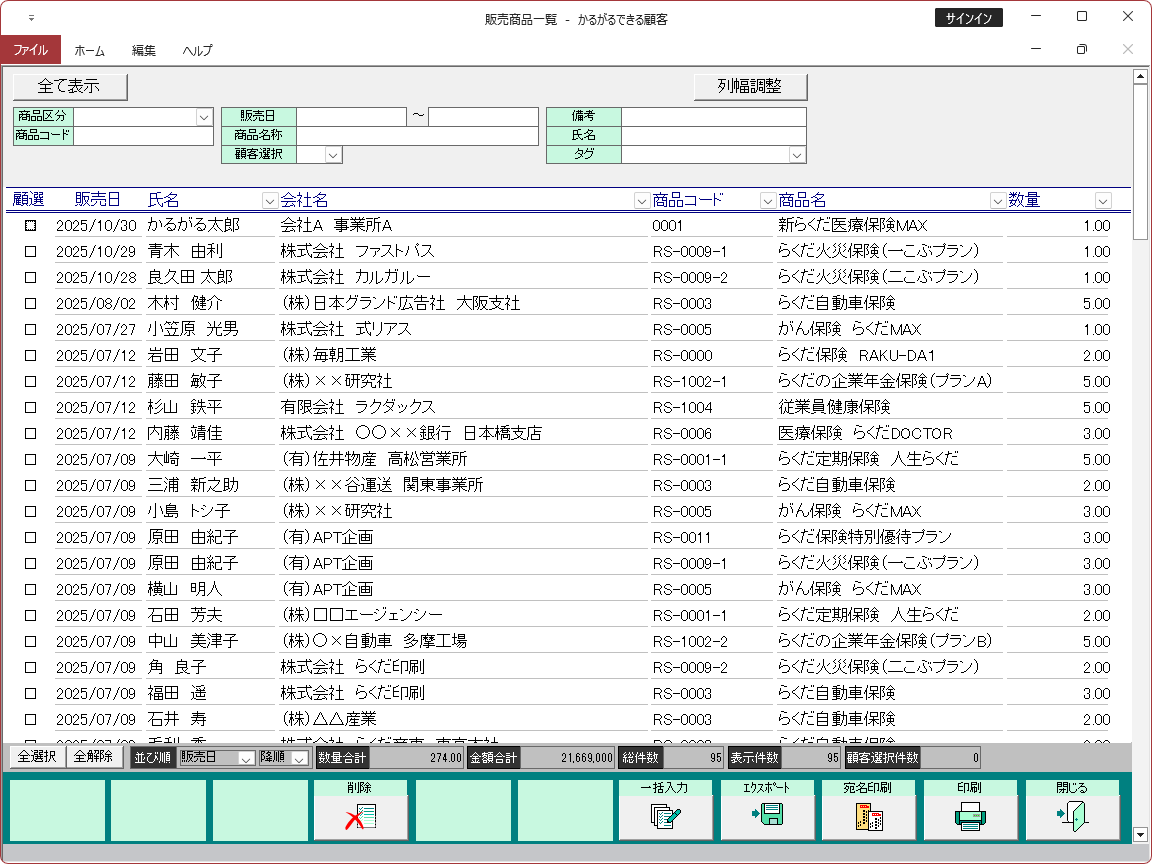The width and height of the screenshot is (1152, 864).
Task: Click the inner restore window icon
Action: click(x=1081, y=49)
